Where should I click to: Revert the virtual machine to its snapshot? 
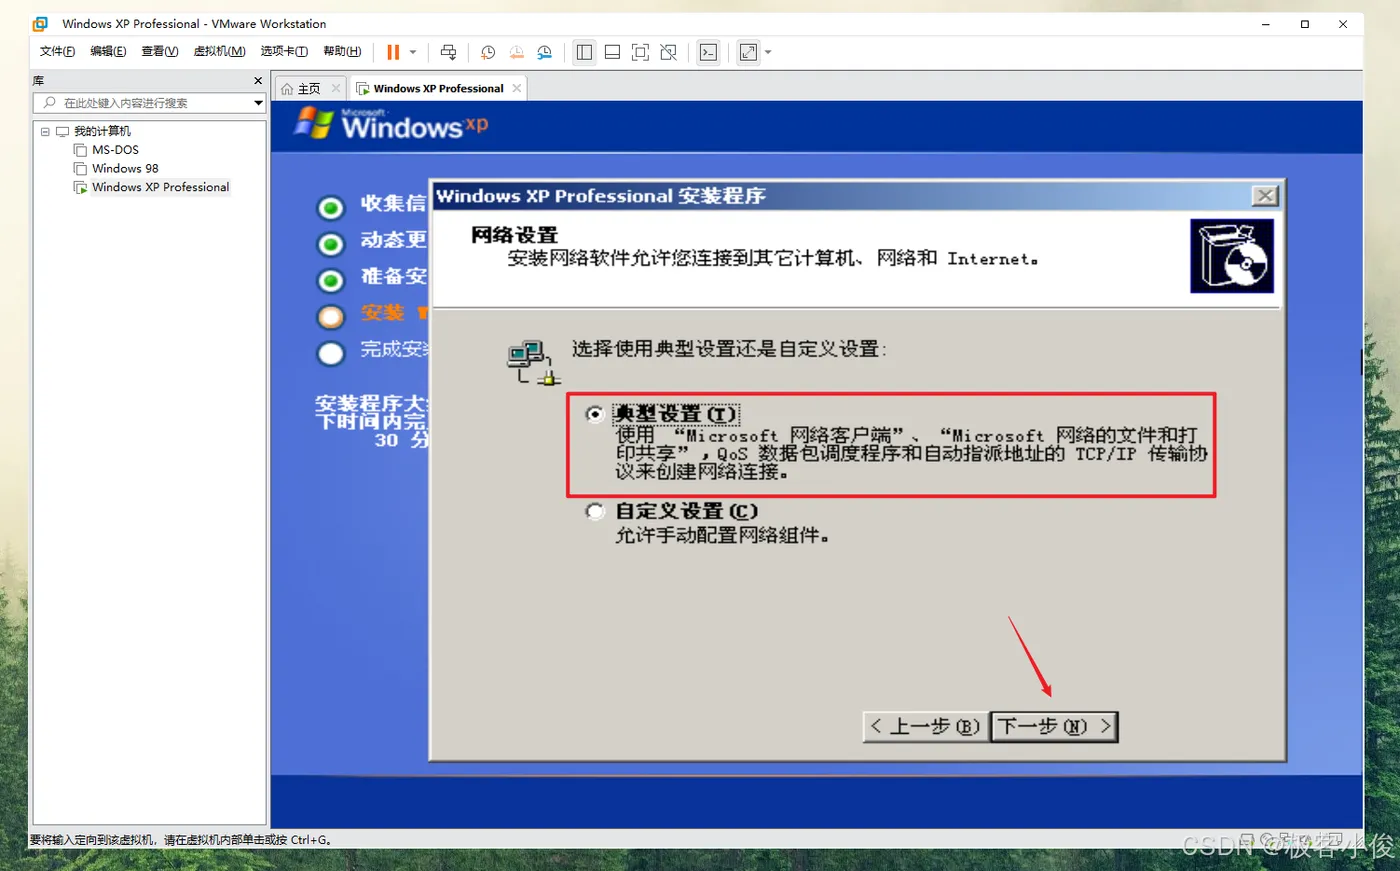516,52
